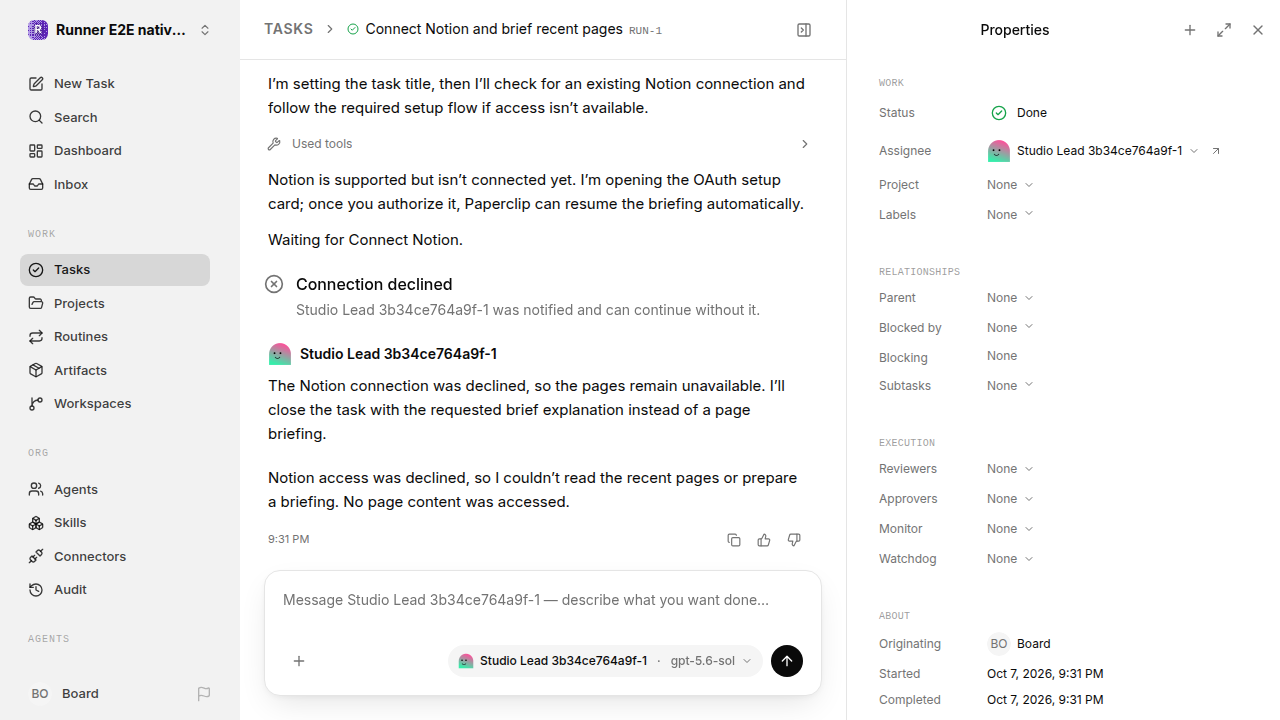
Task: Open the Inbox
Action: point(115,185)
